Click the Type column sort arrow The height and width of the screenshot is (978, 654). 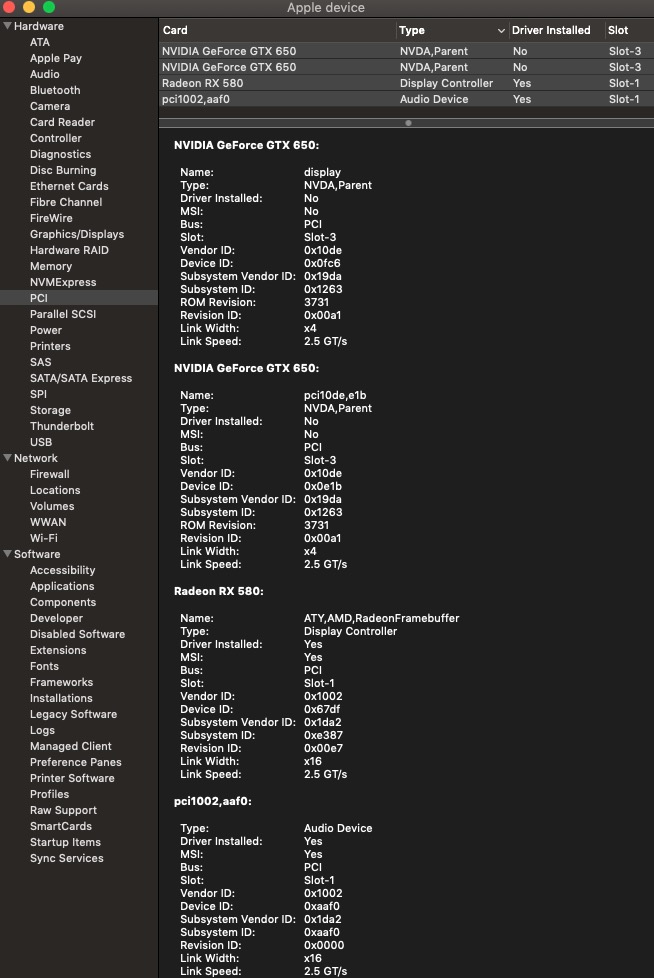[501, 31]
